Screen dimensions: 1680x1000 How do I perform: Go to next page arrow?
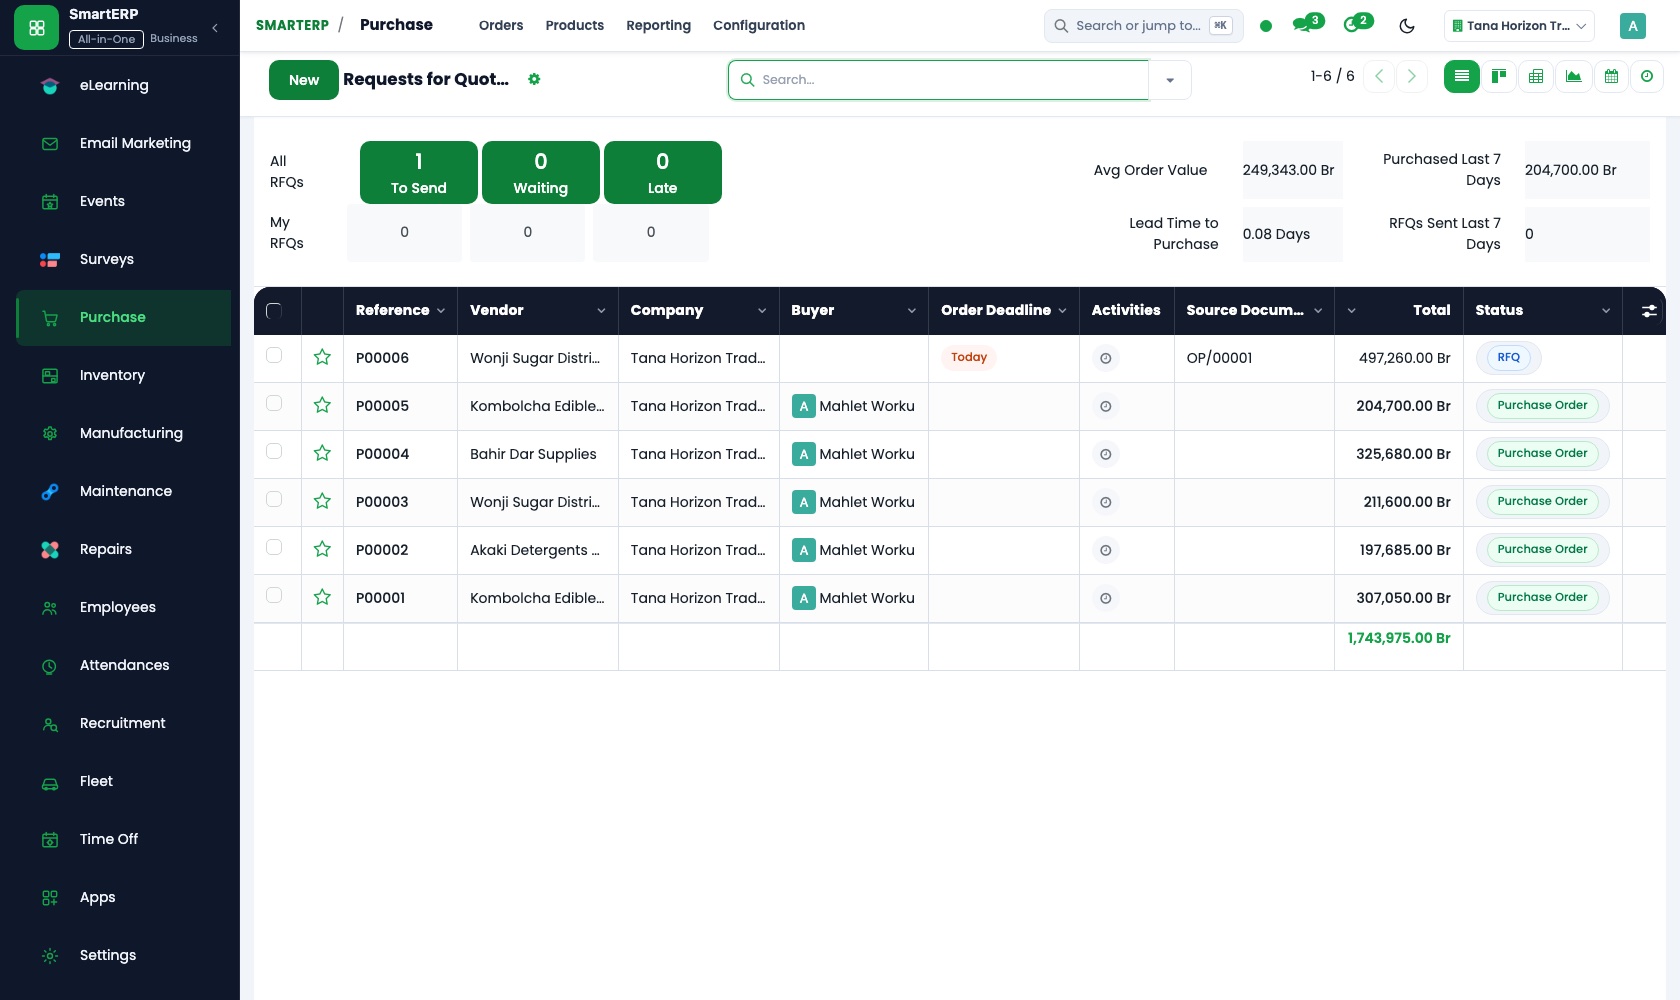tap(1412, 76)
